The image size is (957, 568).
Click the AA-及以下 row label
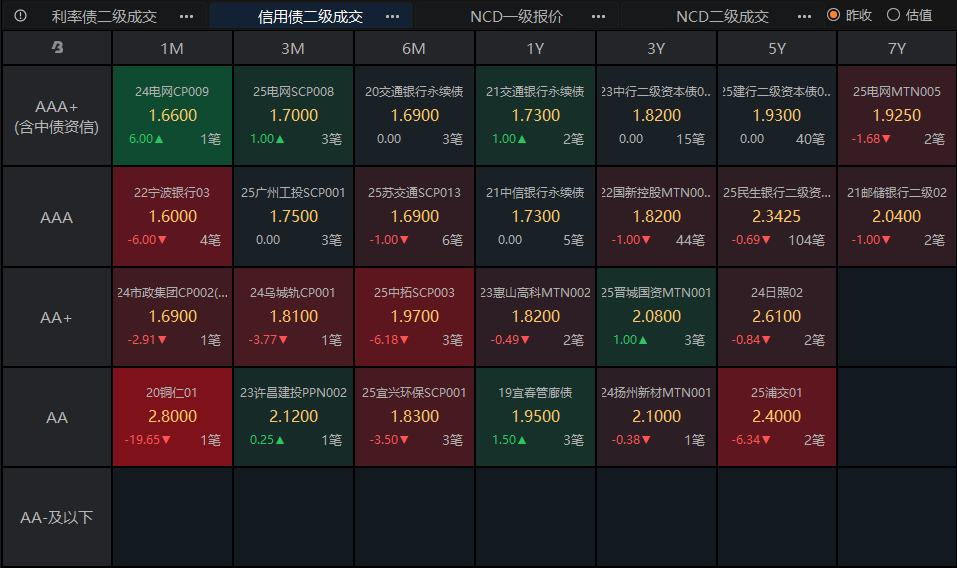[x=57, y=517]
